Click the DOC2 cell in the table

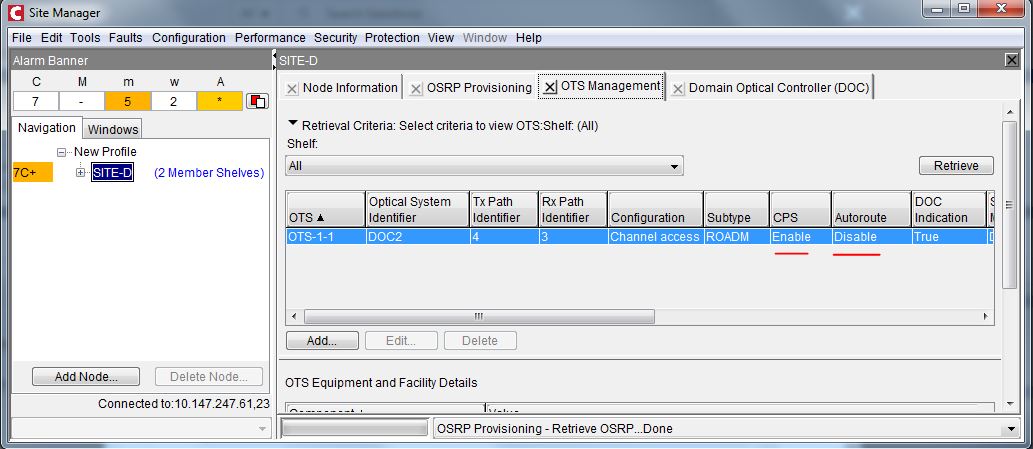[x=418, y=236]
